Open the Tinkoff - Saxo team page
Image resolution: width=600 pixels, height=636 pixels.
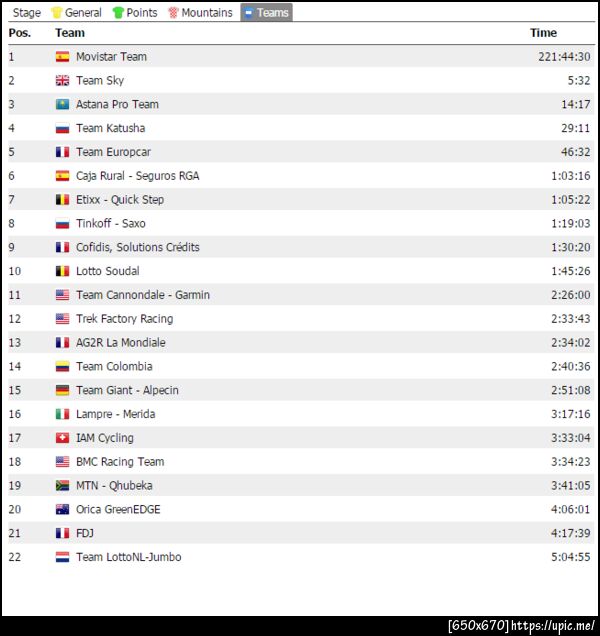point(110,224)
